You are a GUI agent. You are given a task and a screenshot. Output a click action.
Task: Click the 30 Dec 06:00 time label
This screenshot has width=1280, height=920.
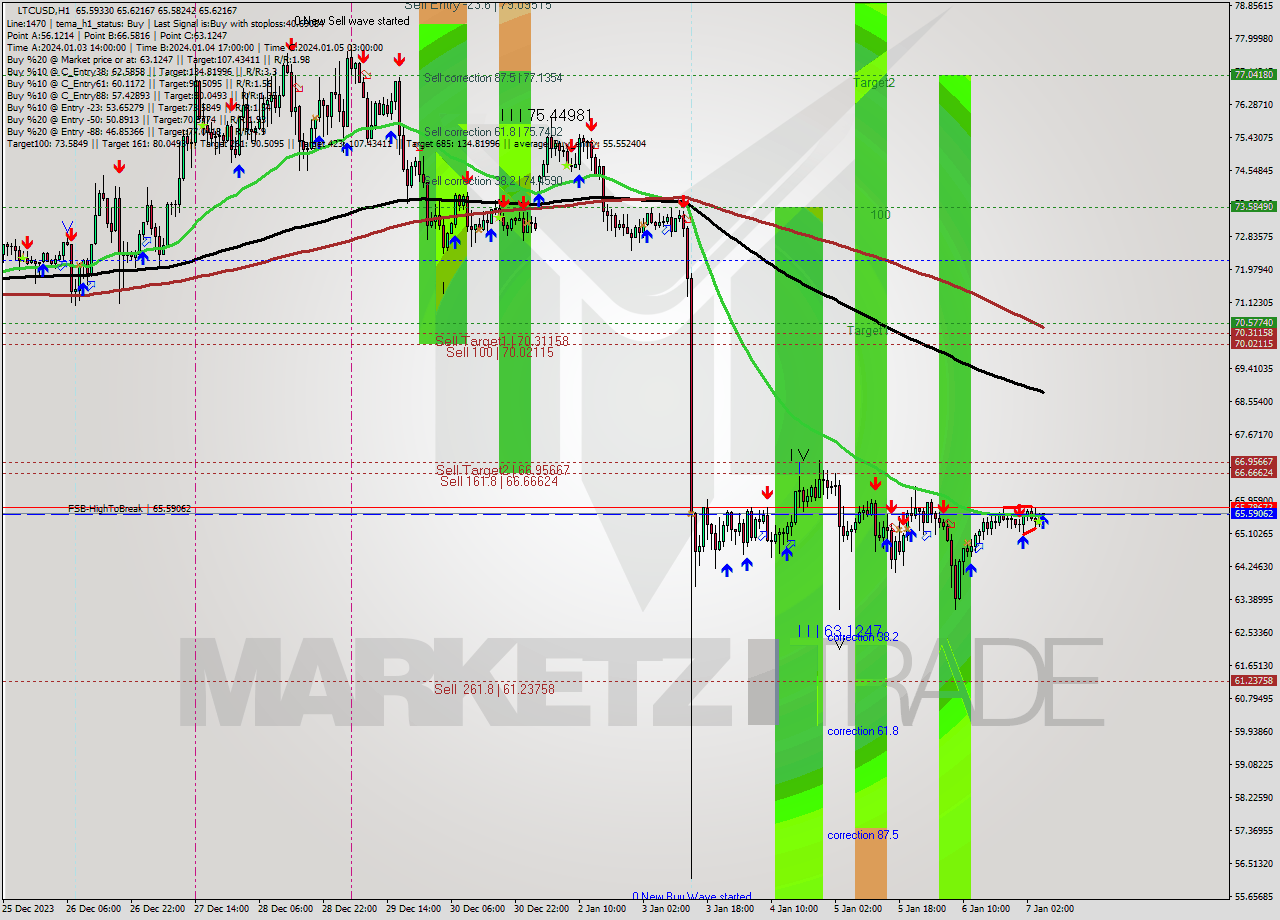[478, 909]
